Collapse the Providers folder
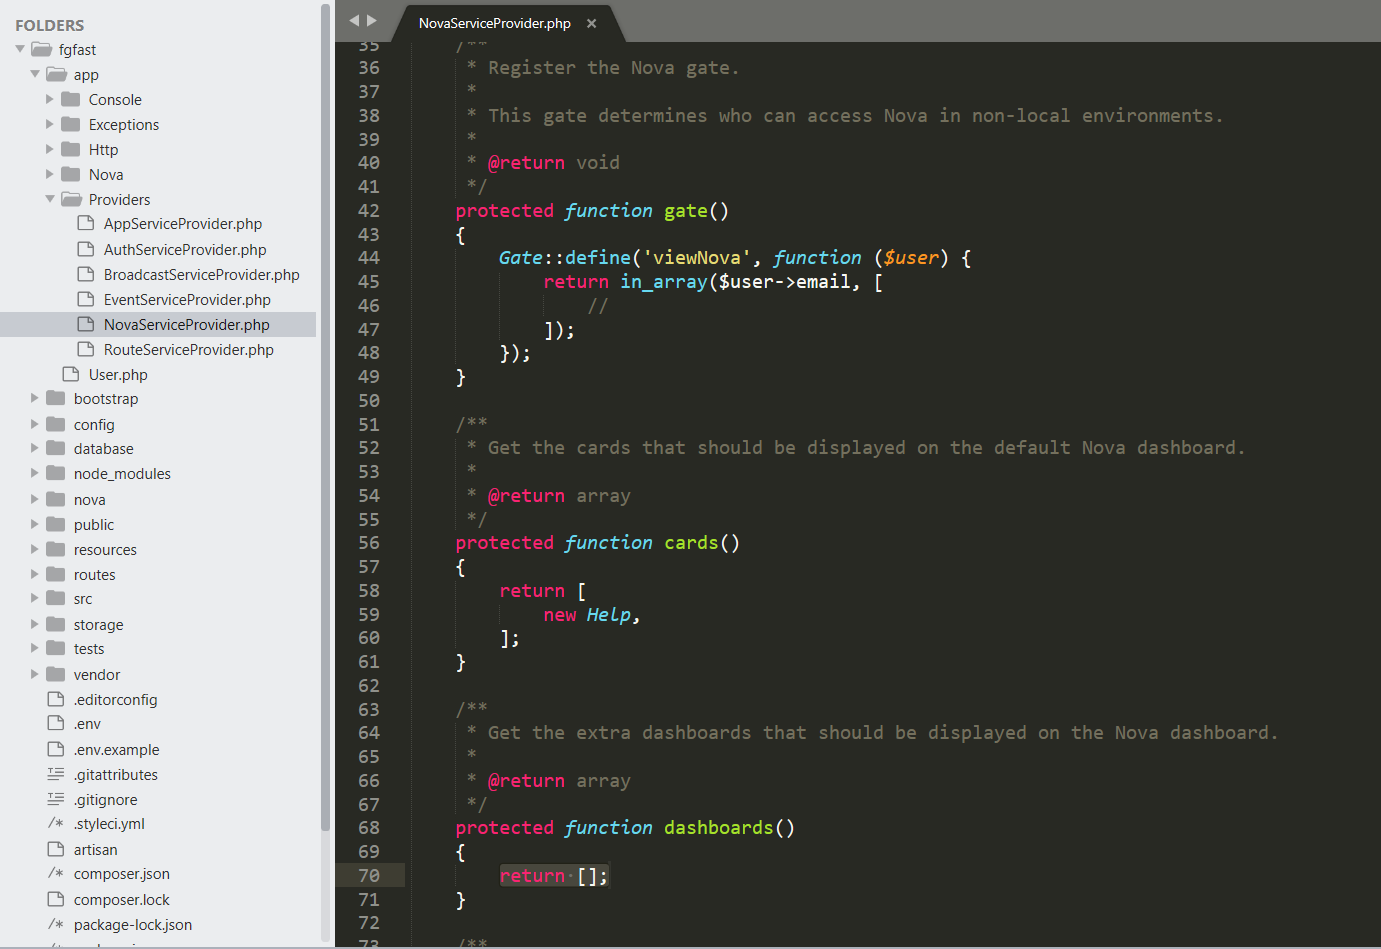This screenshot has width=1381, height=949. tap(52, 199)
